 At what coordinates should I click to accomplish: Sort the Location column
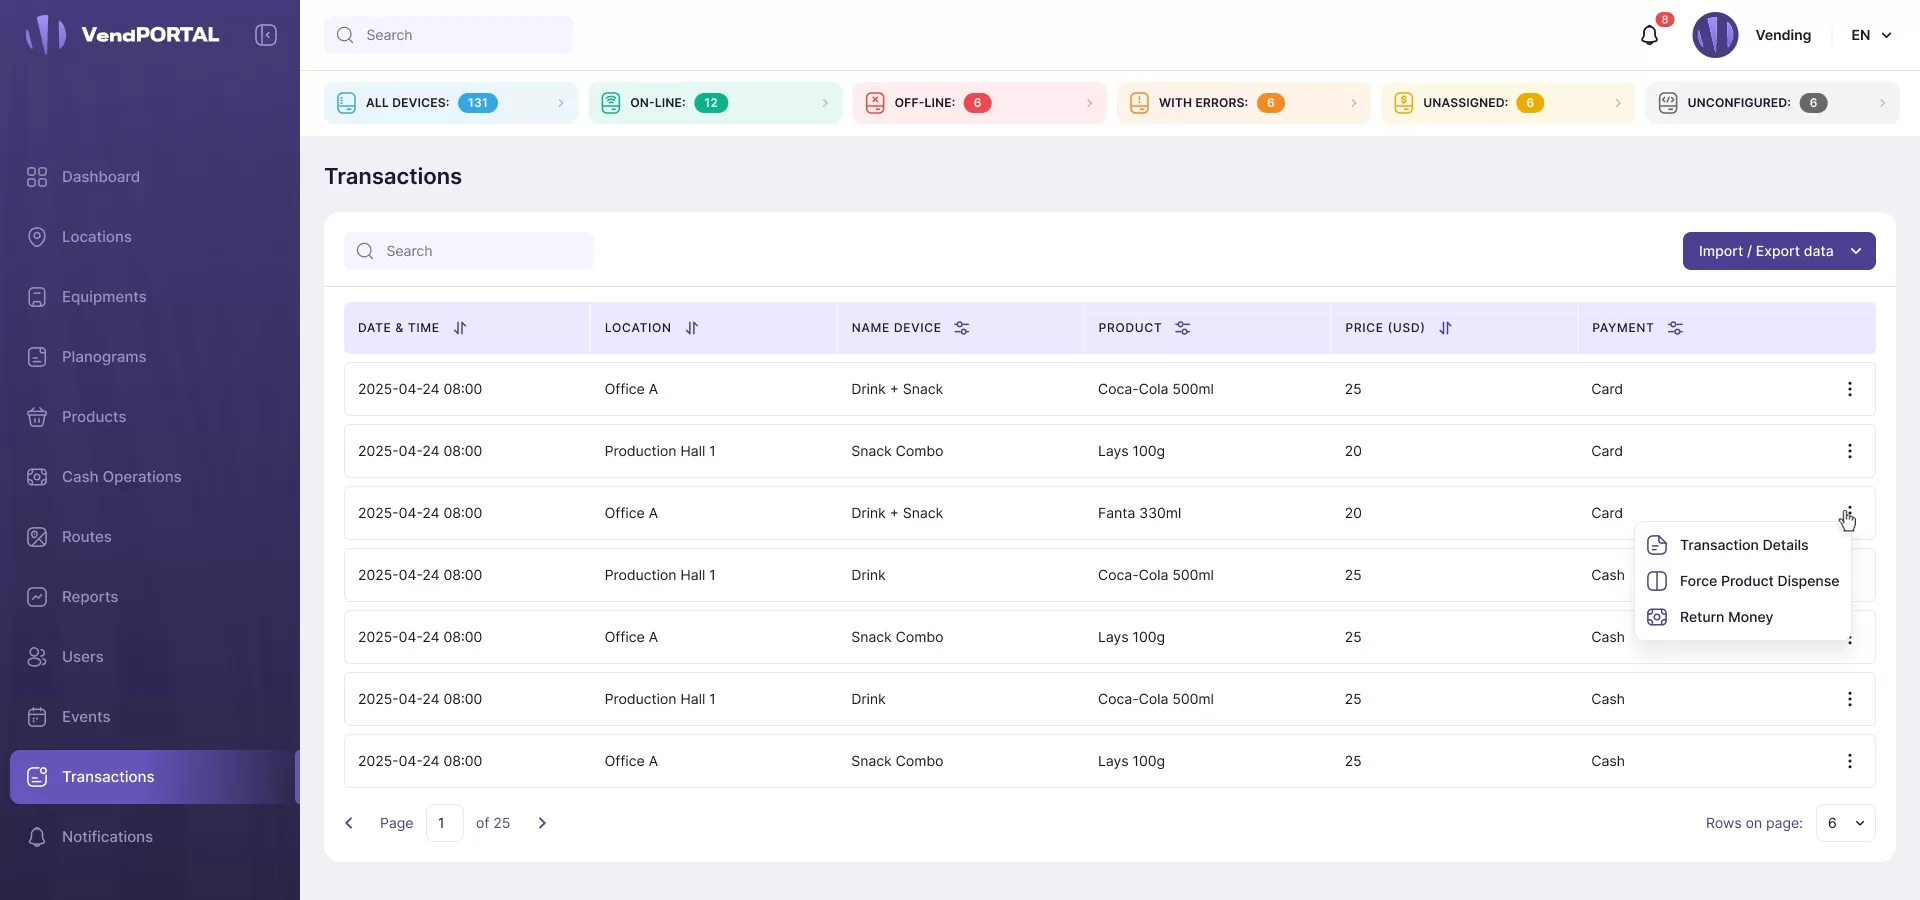(691, 328)
